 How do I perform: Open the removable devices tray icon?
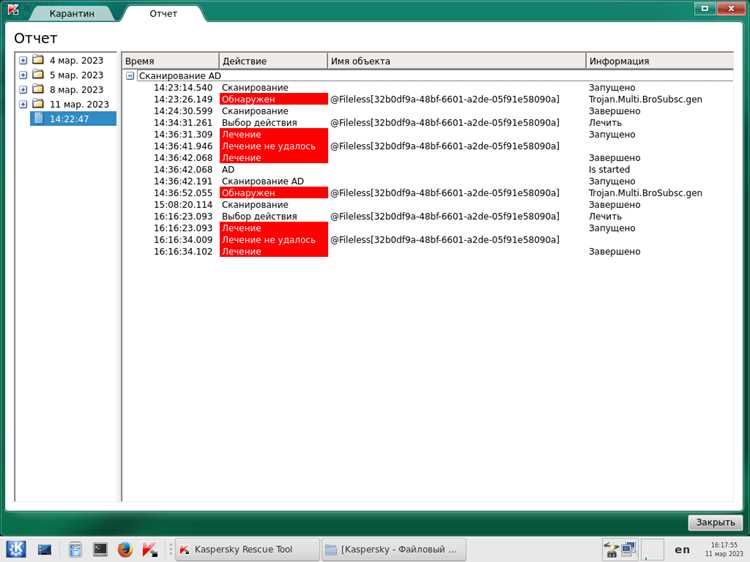(x=611, y=549)
